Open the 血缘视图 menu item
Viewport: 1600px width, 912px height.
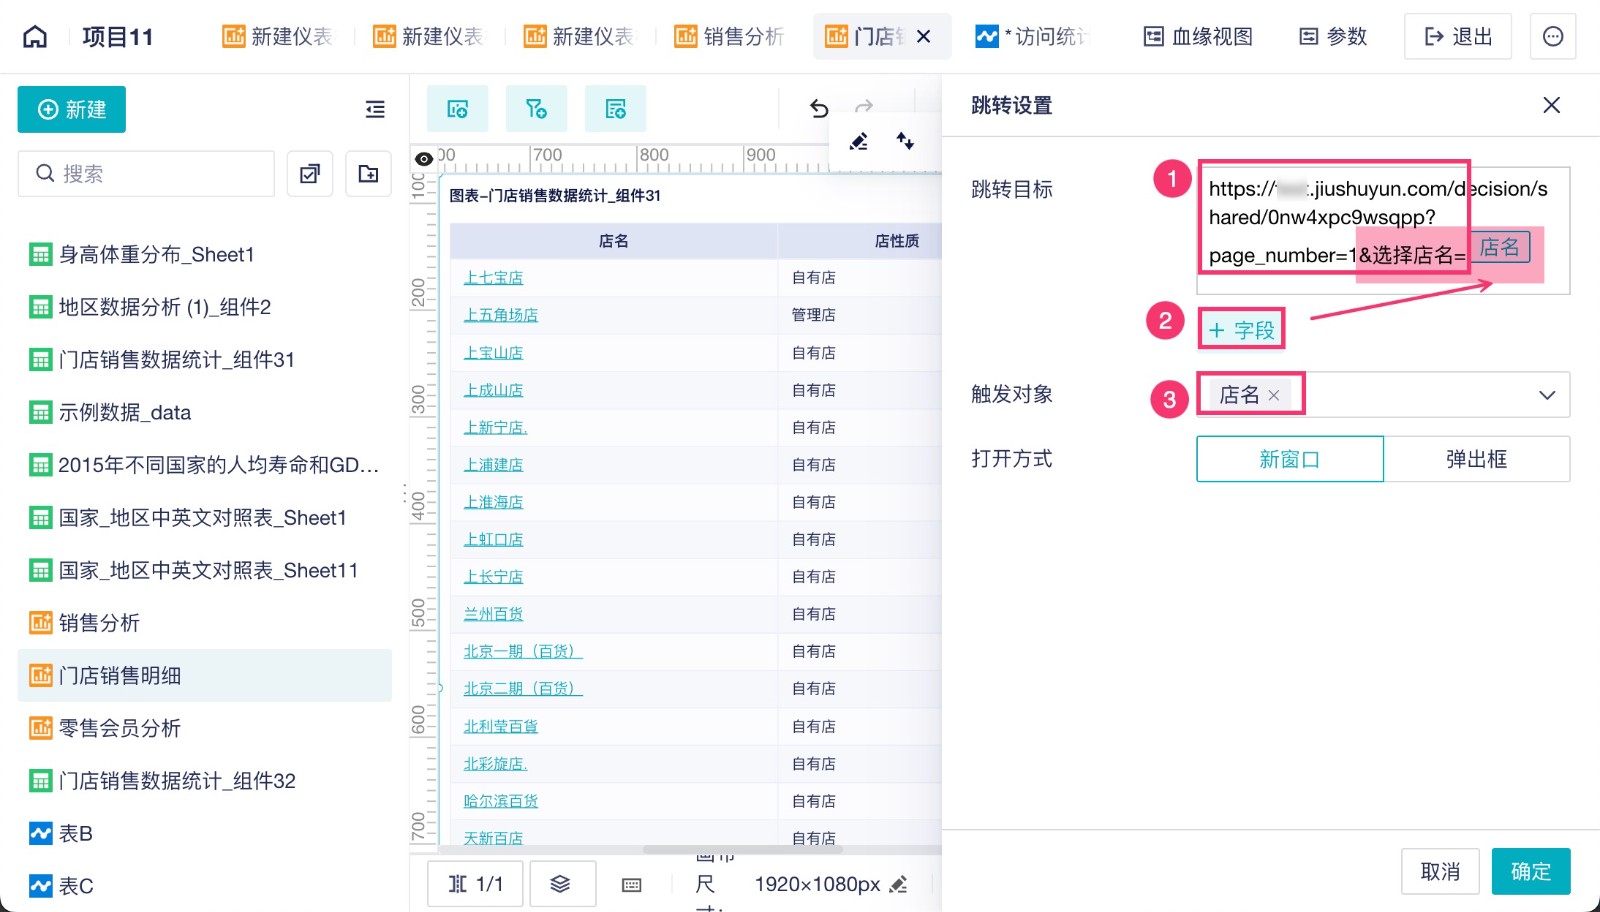[x=1198, y=37]
